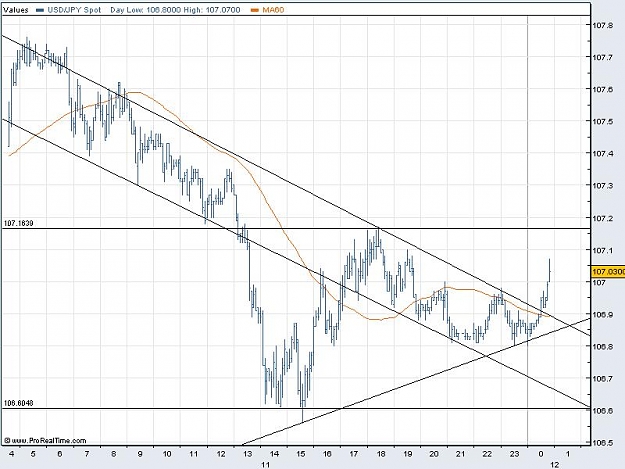Click the 107.8 price axis label
625x469 pixels.
[602, 25]
